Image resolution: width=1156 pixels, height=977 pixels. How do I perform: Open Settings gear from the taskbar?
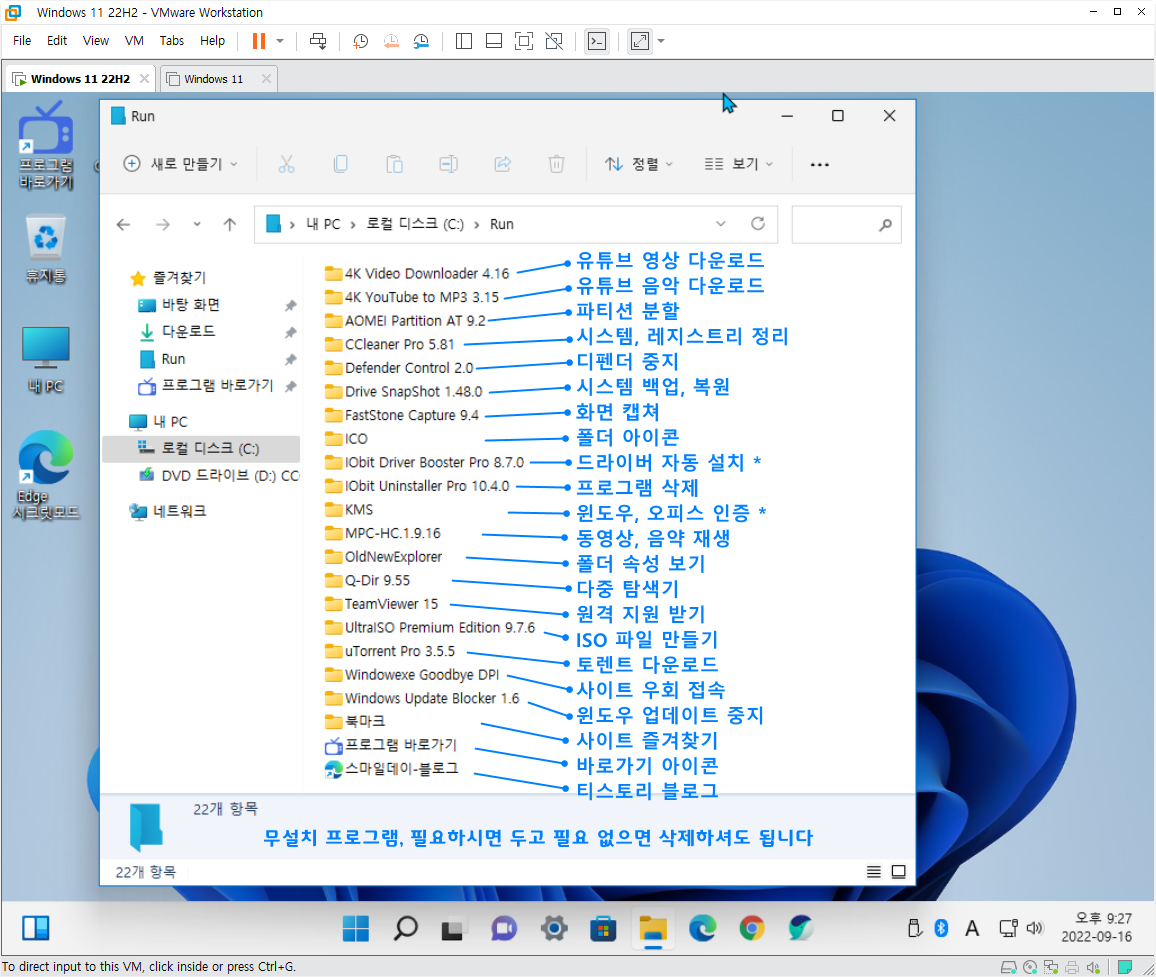click(x=554, y=928)
